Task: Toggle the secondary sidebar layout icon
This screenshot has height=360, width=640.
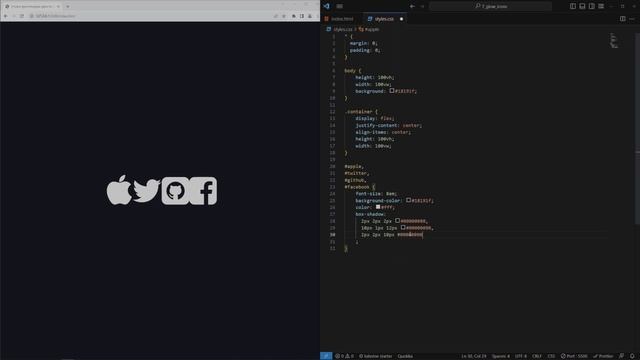Action: [x=592, y=6]
